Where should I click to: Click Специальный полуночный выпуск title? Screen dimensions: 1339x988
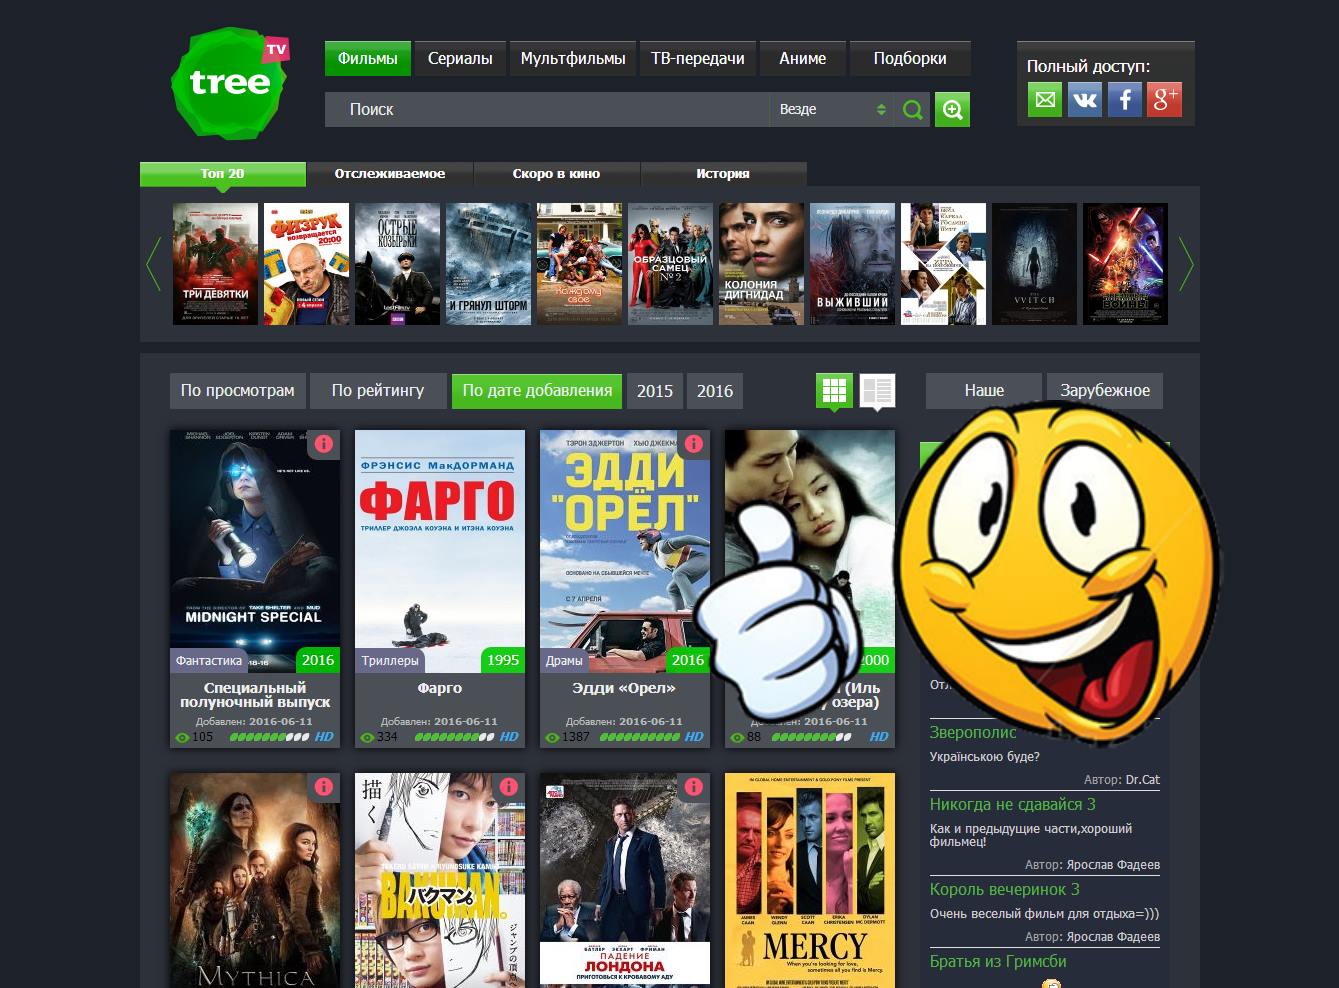(x=255, y=695)
